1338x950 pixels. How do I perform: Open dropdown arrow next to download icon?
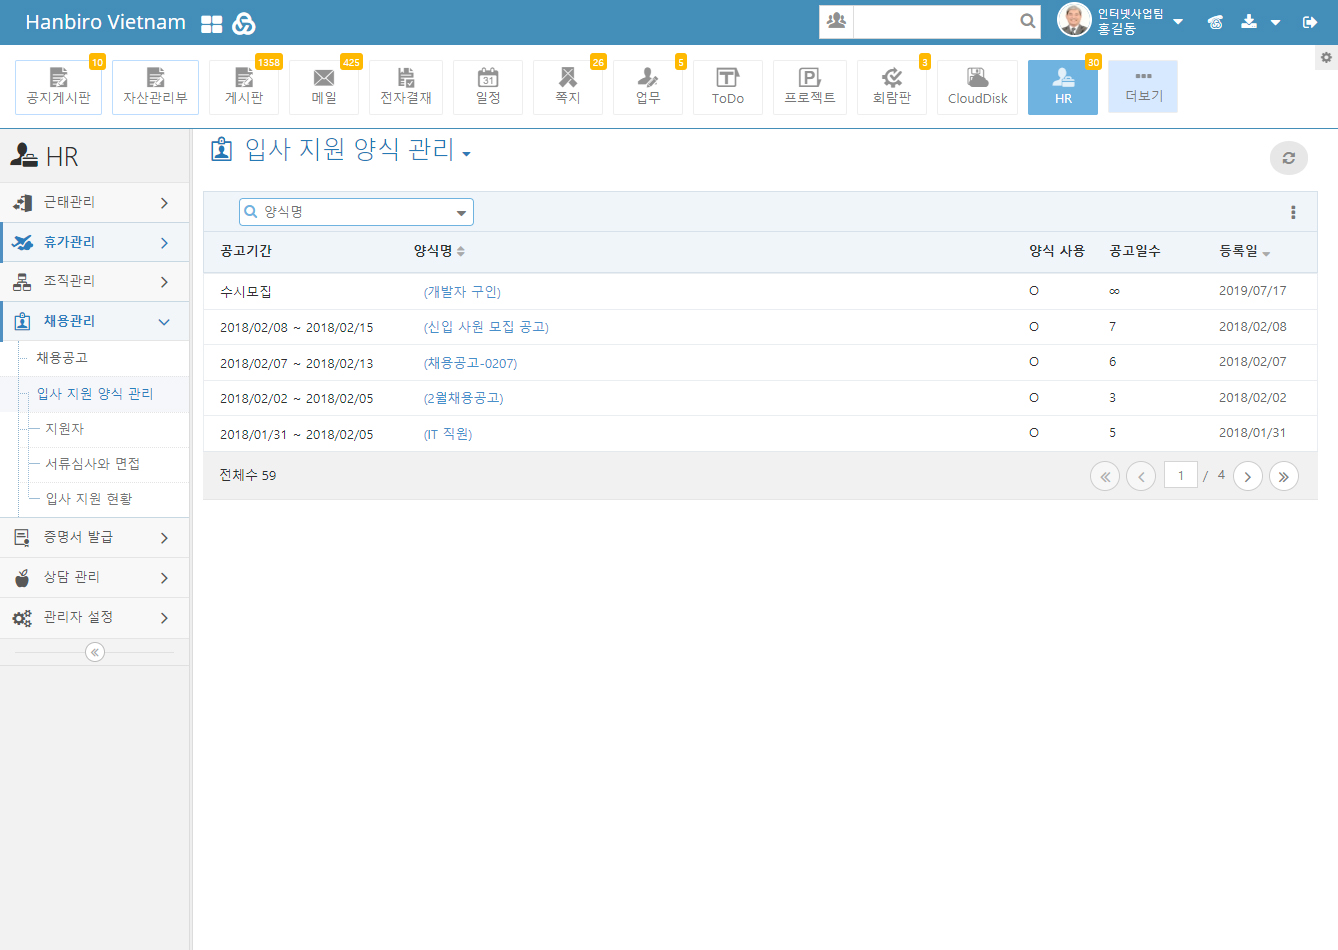[x=1275, y=22]
